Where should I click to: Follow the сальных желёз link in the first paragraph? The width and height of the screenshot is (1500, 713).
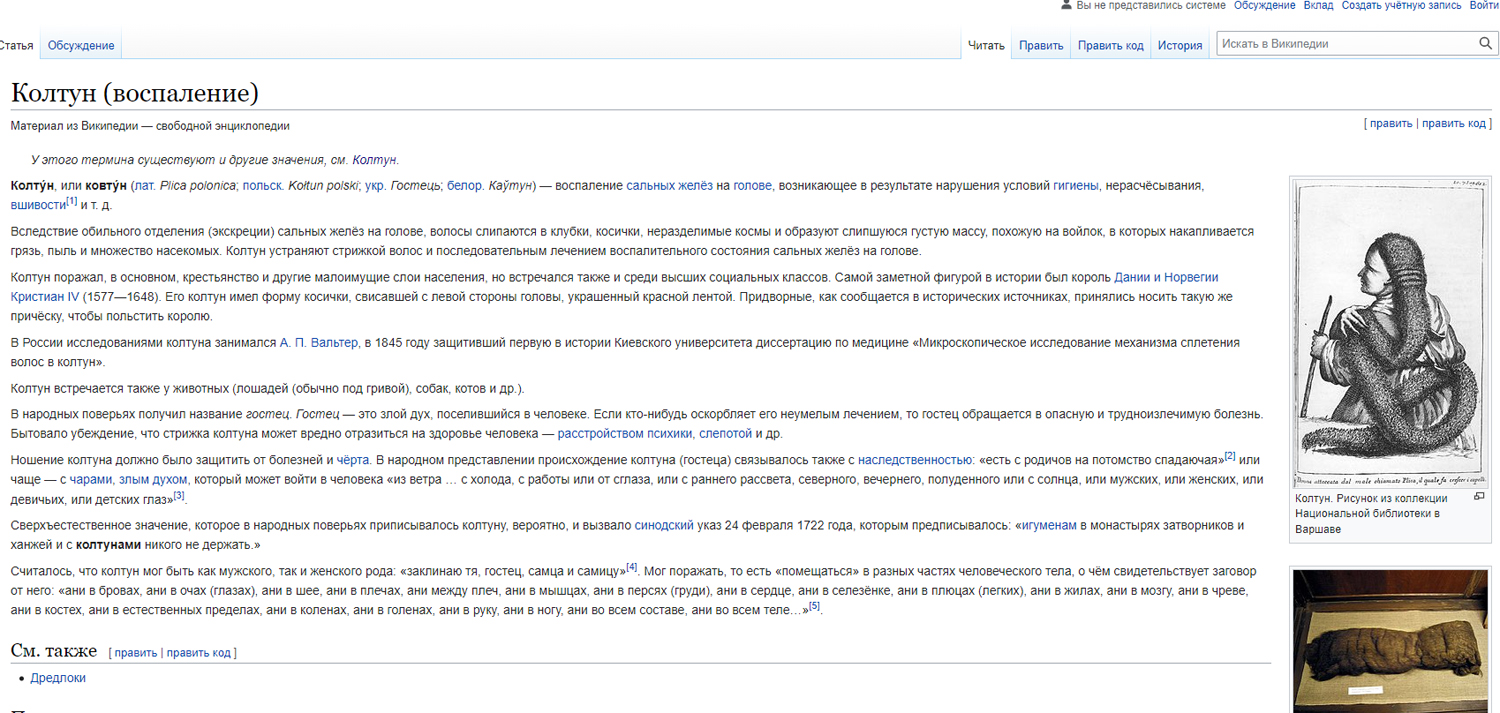(x=669, y=186)
